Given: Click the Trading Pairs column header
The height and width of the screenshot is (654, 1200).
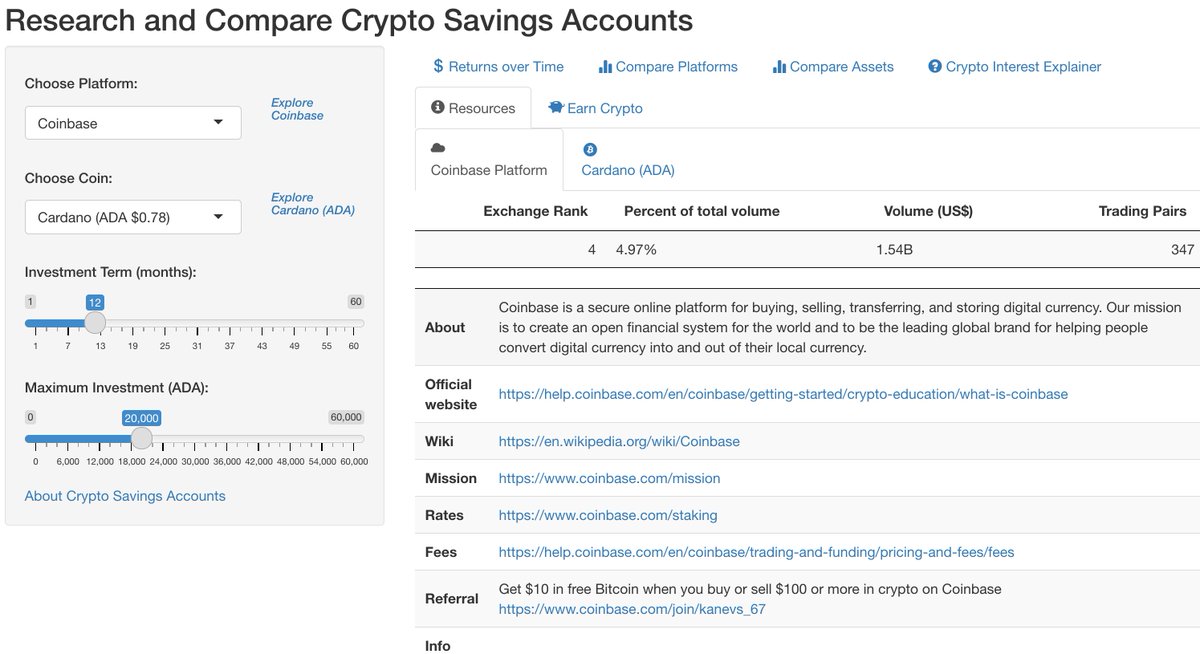Looking at the screenshot, I should point(1142,211).
